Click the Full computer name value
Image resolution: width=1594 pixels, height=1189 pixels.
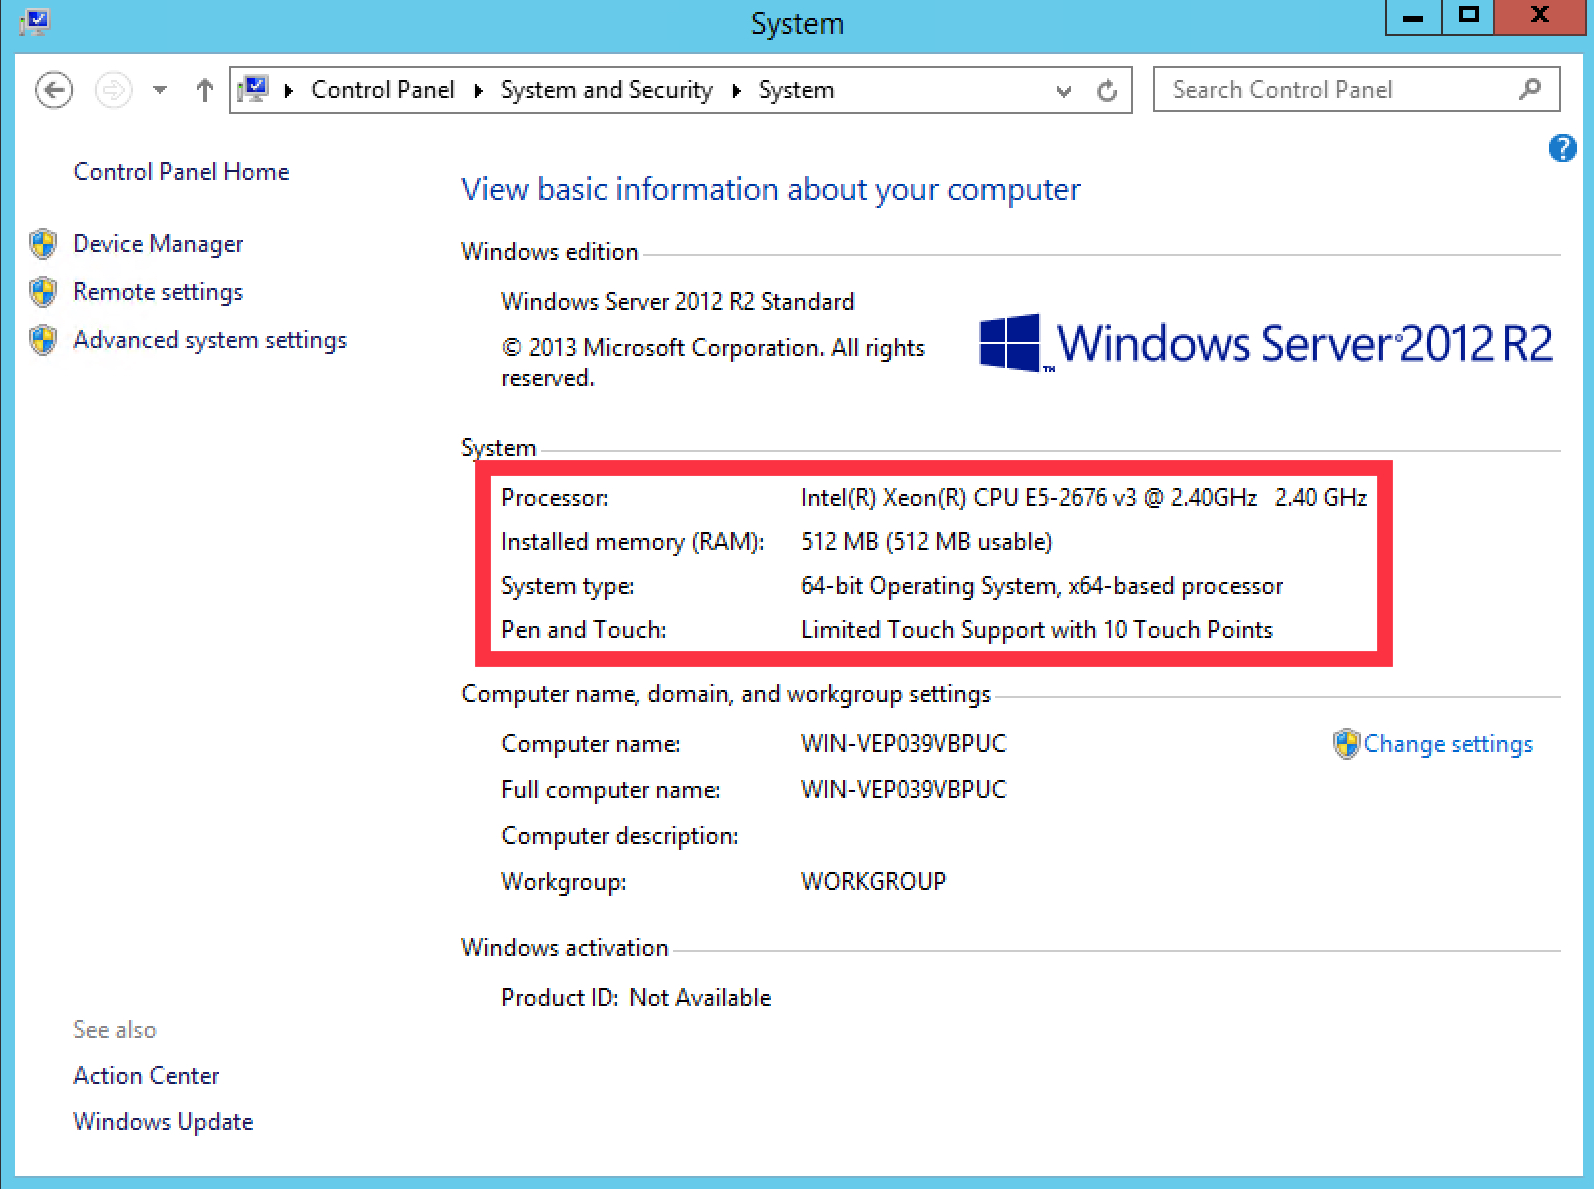(x=904, y=790)
